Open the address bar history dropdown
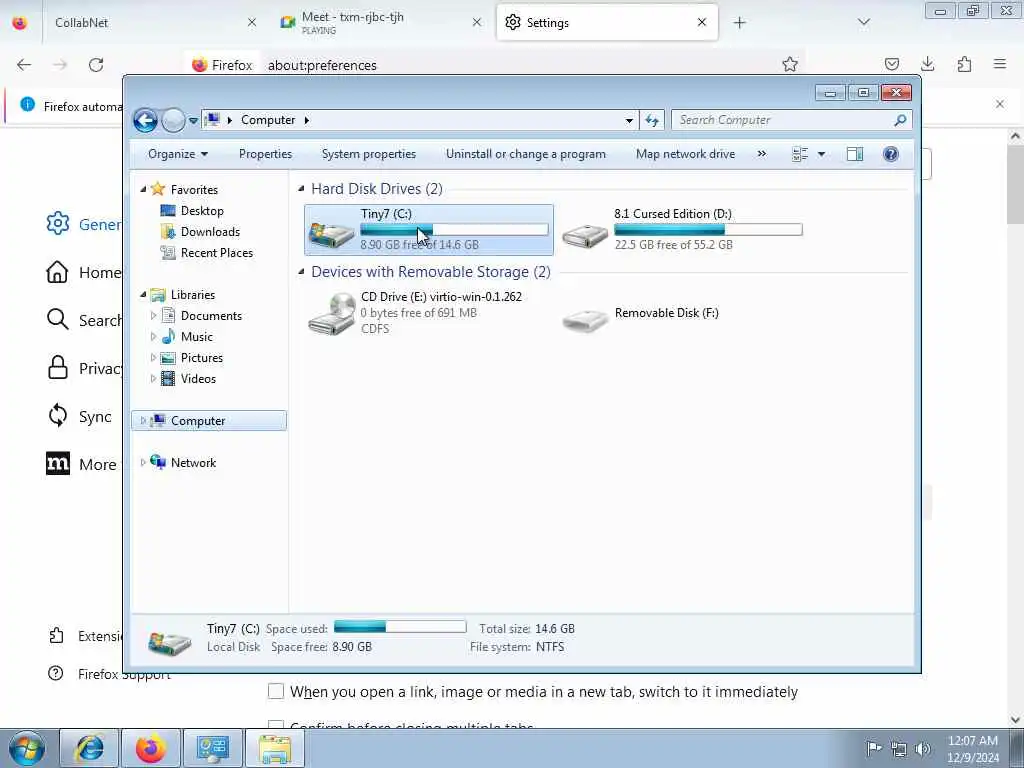 pos(629,120)
